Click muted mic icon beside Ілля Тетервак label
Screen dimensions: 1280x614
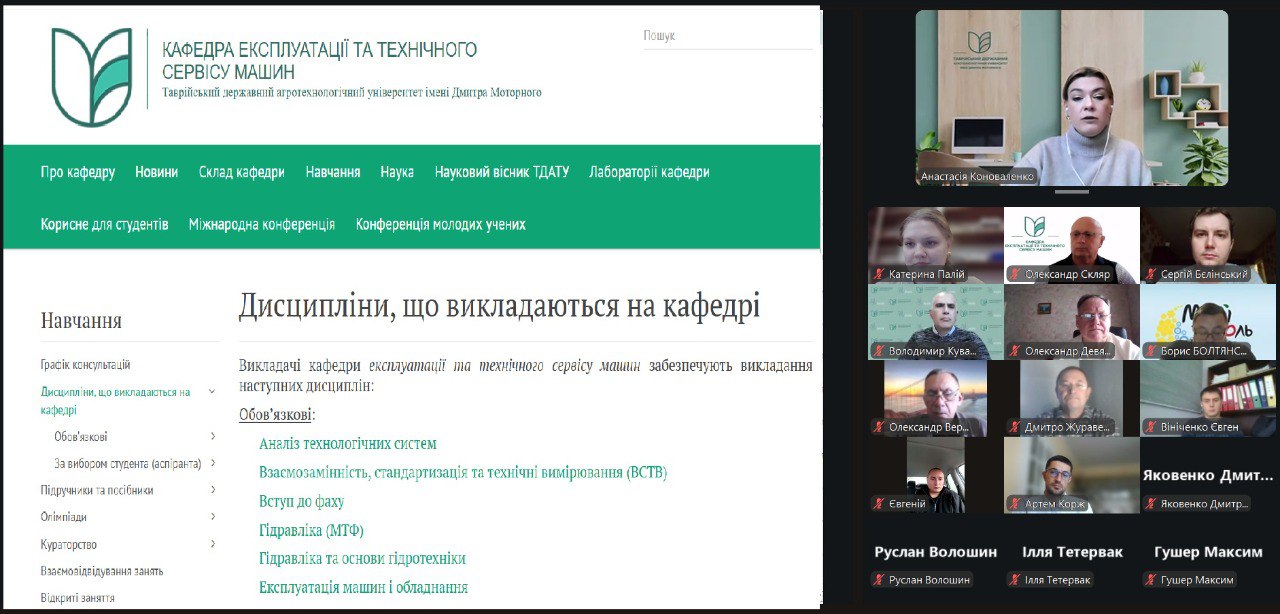point(1016,580)
